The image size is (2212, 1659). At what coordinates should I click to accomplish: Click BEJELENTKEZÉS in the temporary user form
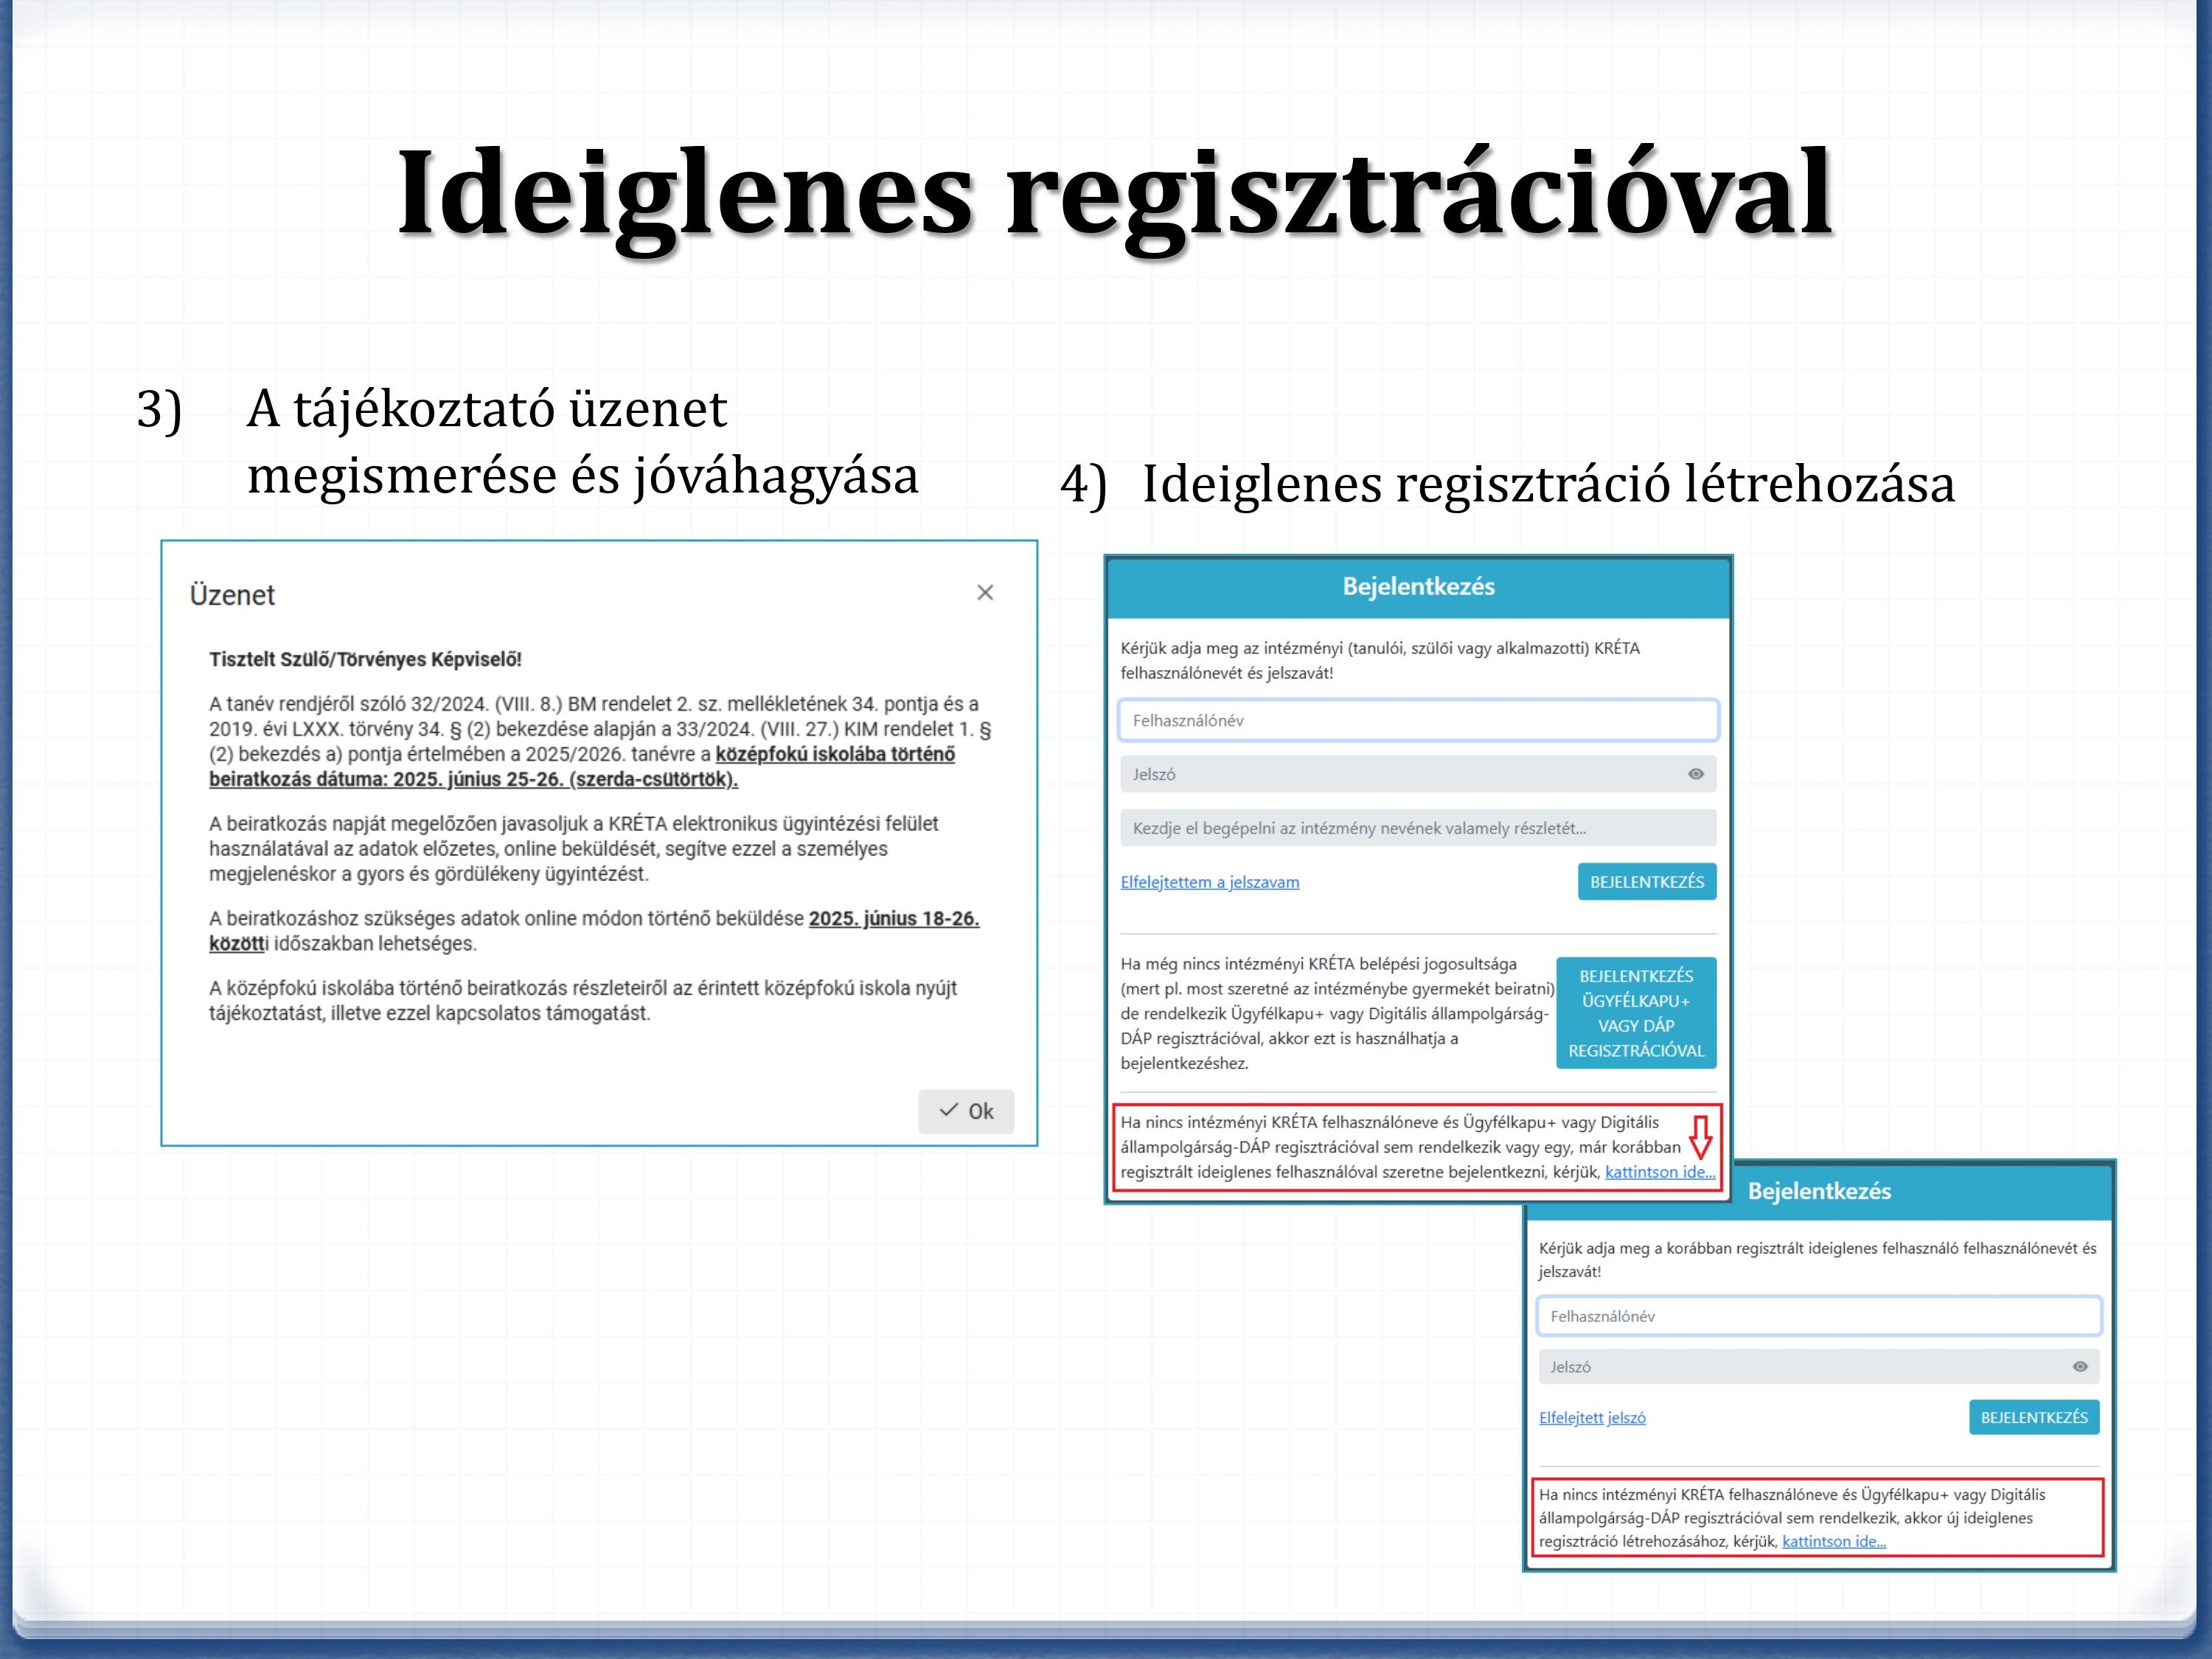click(2034, 1417)
